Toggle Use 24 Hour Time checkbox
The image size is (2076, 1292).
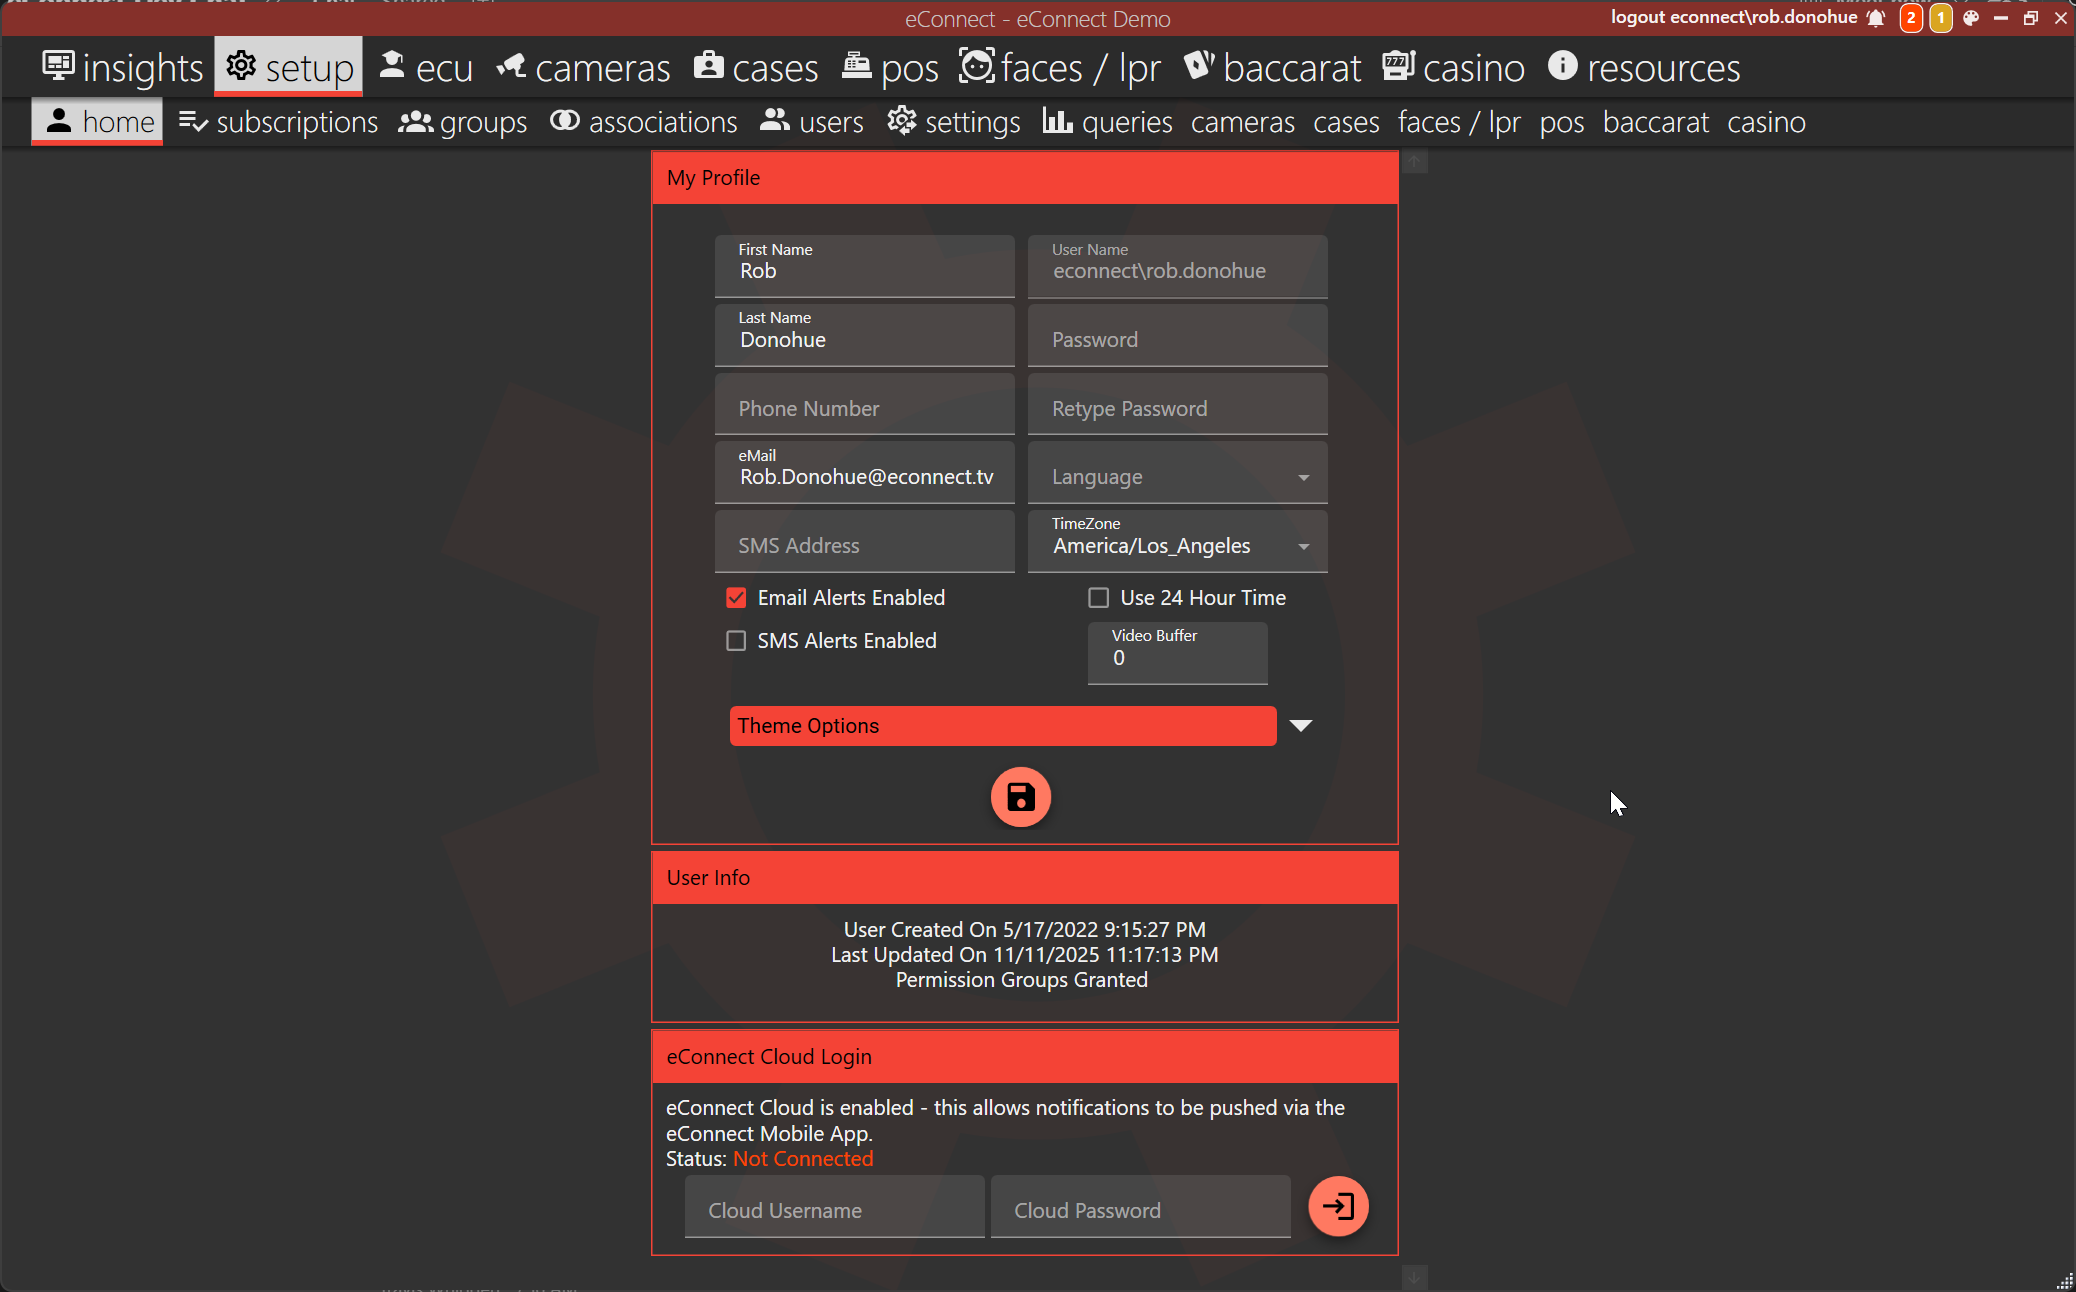[x=1098, y=598]
